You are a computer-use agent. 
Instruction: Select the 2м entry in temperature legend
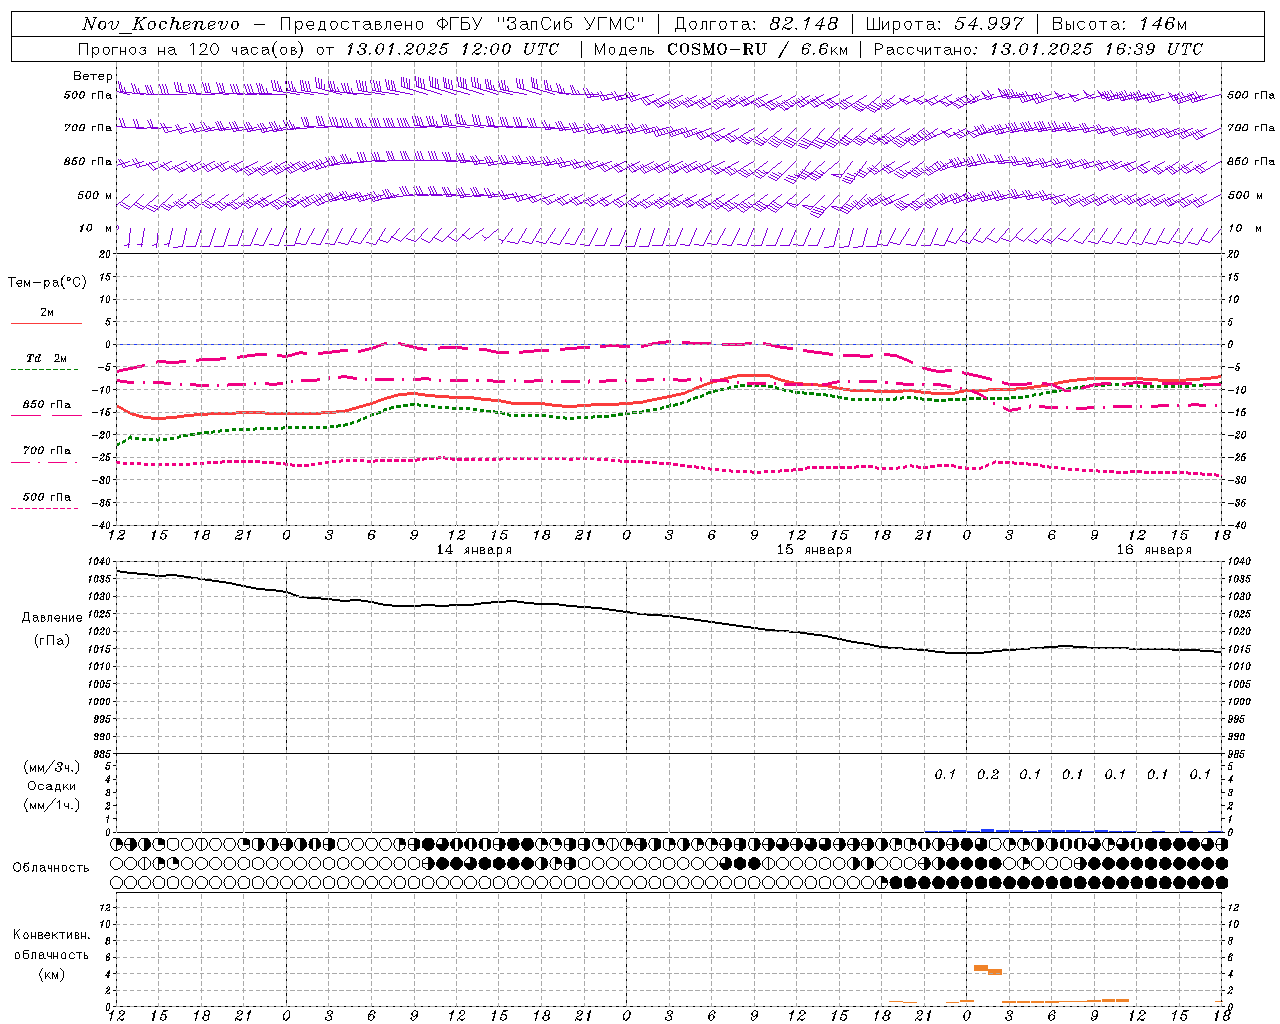(x=47, y=313)
